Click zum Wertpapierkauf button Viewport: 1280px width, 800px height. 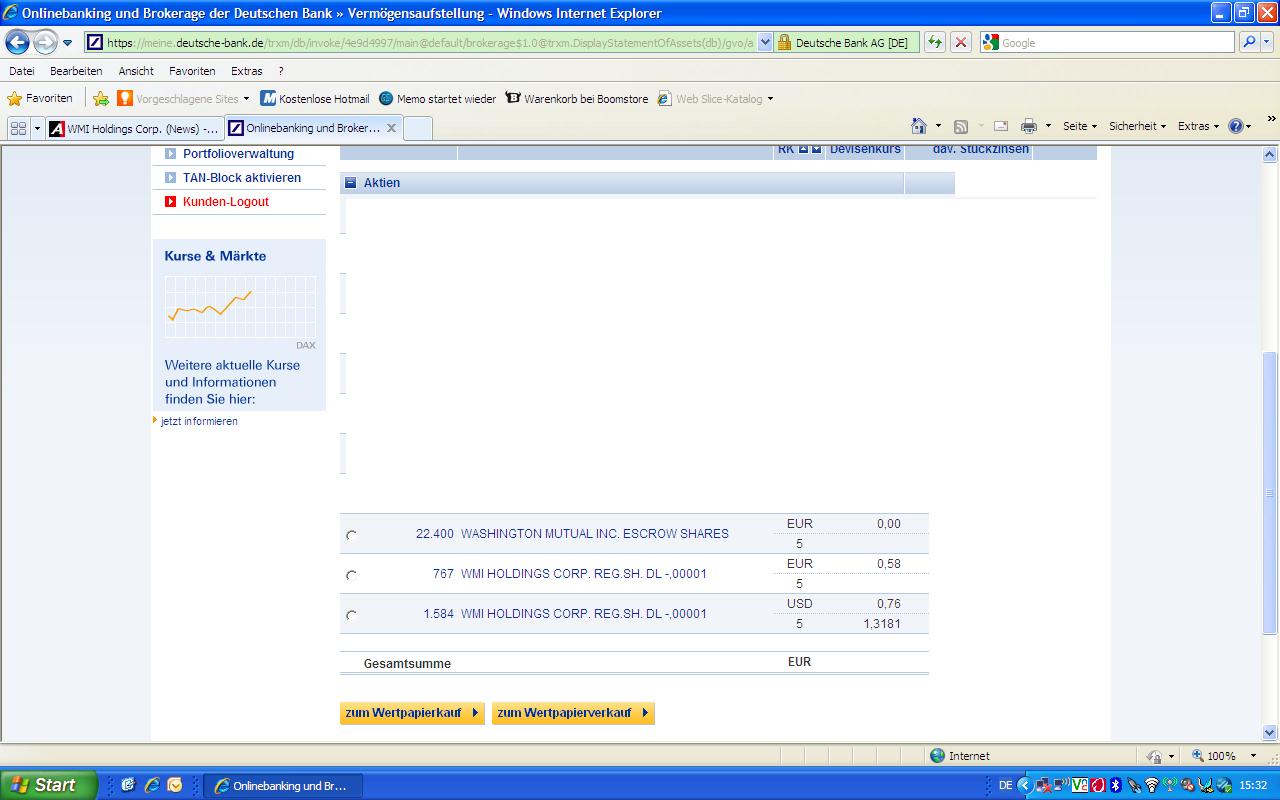click(x=412, y=713)
